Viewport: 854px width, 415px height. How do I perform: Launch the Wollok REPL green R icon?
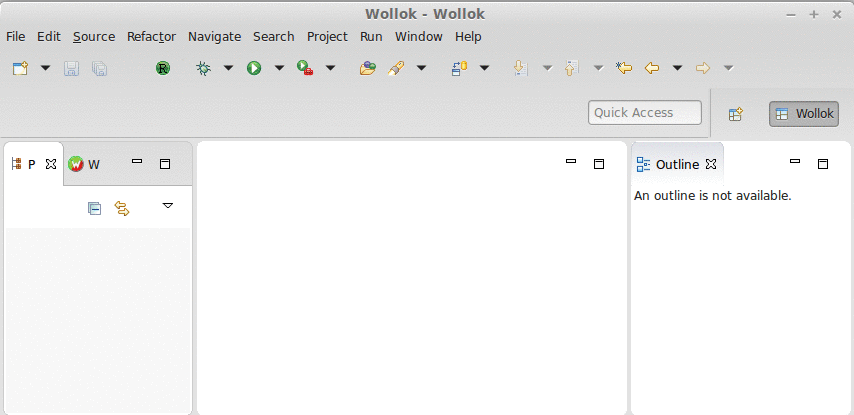[x=163, y=68]
